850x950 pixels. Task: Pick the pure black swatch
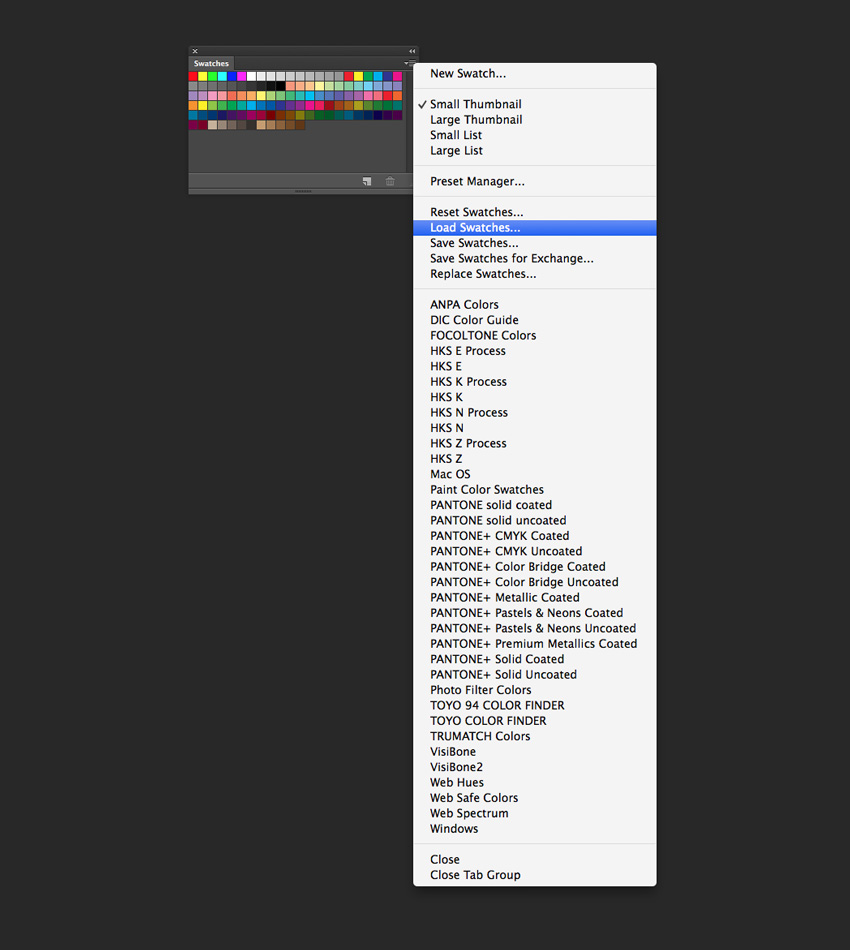[281, 86]
